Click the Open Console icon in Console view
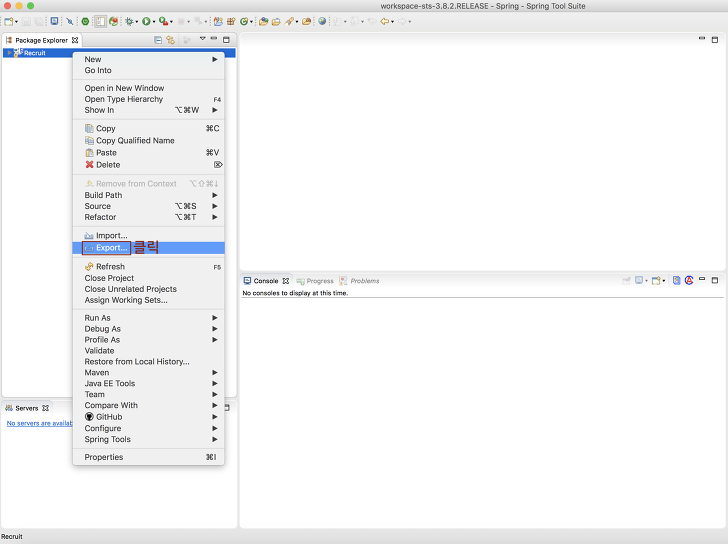 pyautogui.click(x=656, y=280)
